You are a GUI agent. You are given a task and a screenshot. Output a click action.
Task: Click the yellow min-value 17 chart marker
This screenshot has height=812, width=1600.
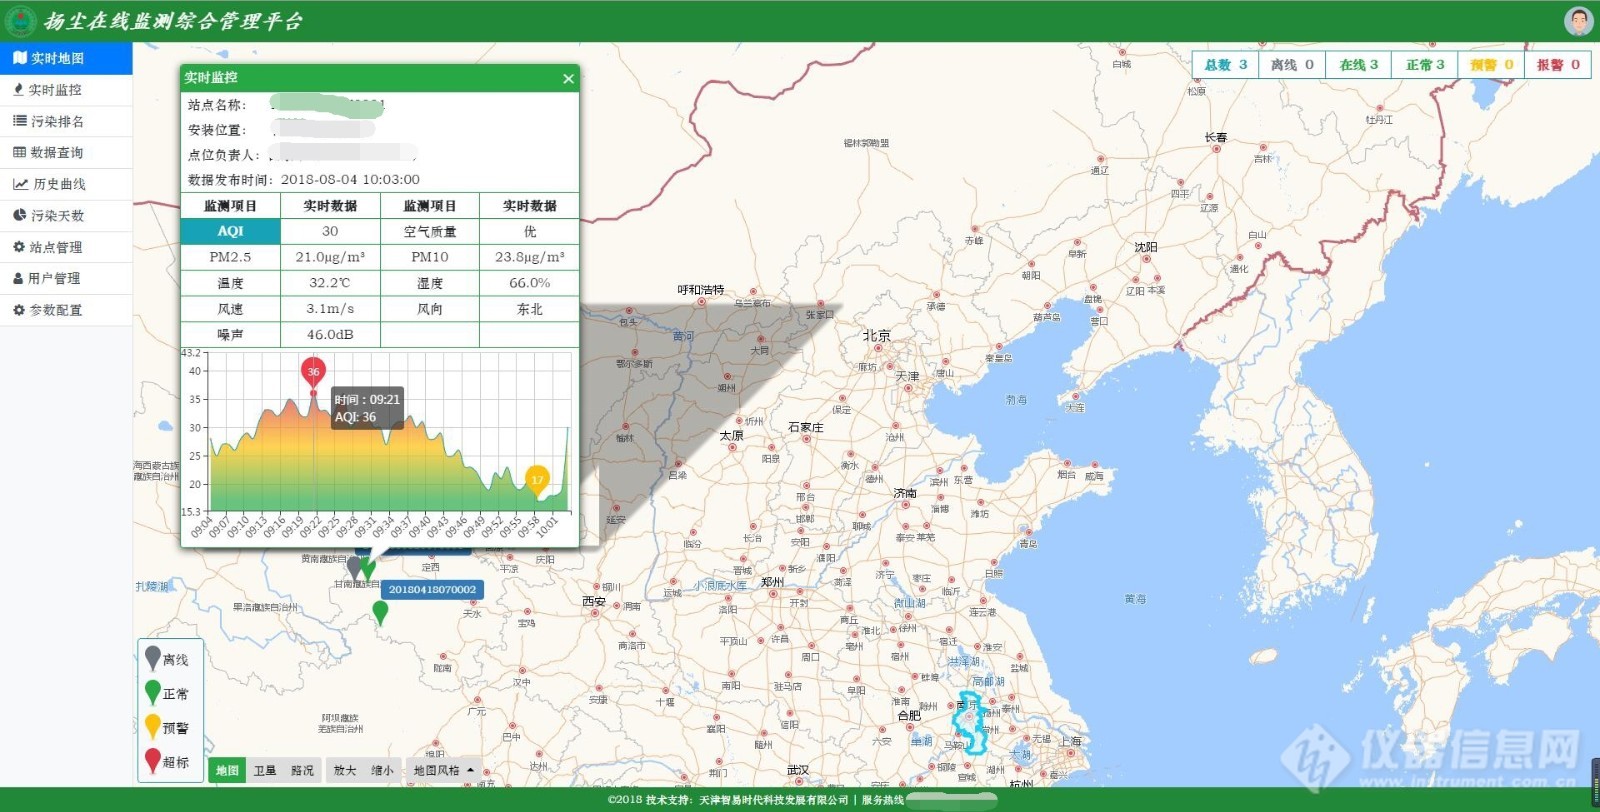point(537,479)
